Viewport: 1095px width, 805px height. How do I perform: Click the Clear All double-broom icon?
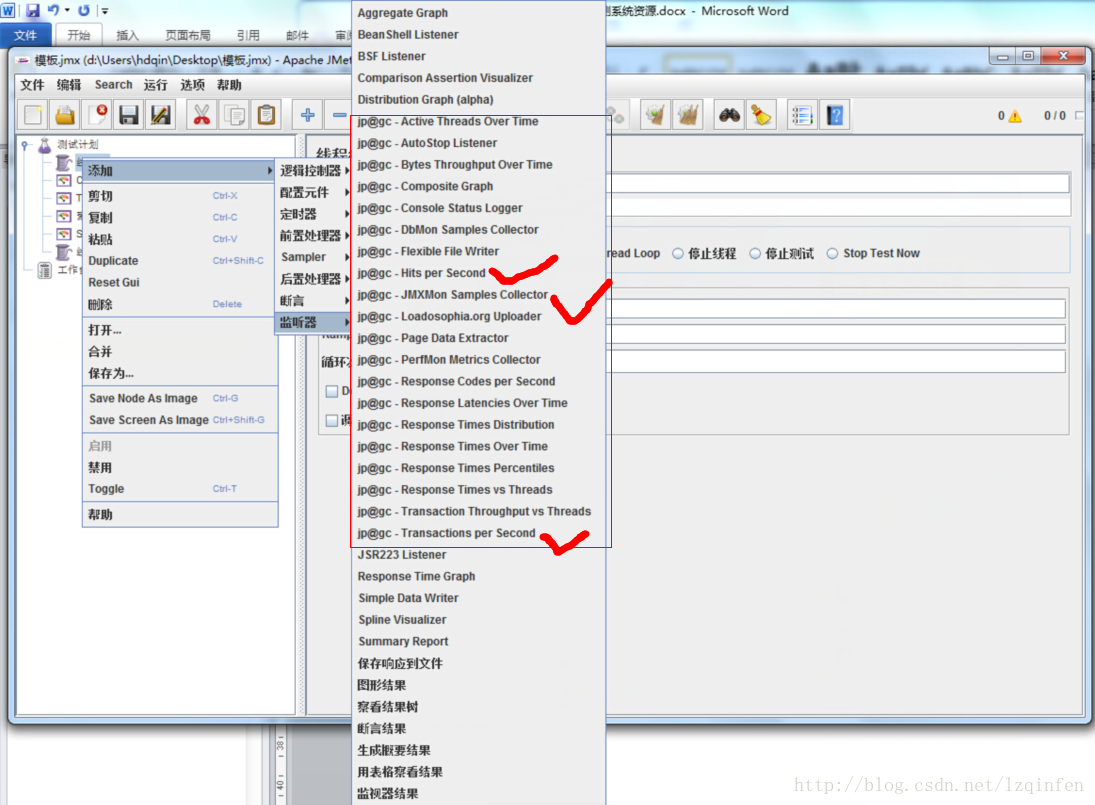(x=688, y=115)
